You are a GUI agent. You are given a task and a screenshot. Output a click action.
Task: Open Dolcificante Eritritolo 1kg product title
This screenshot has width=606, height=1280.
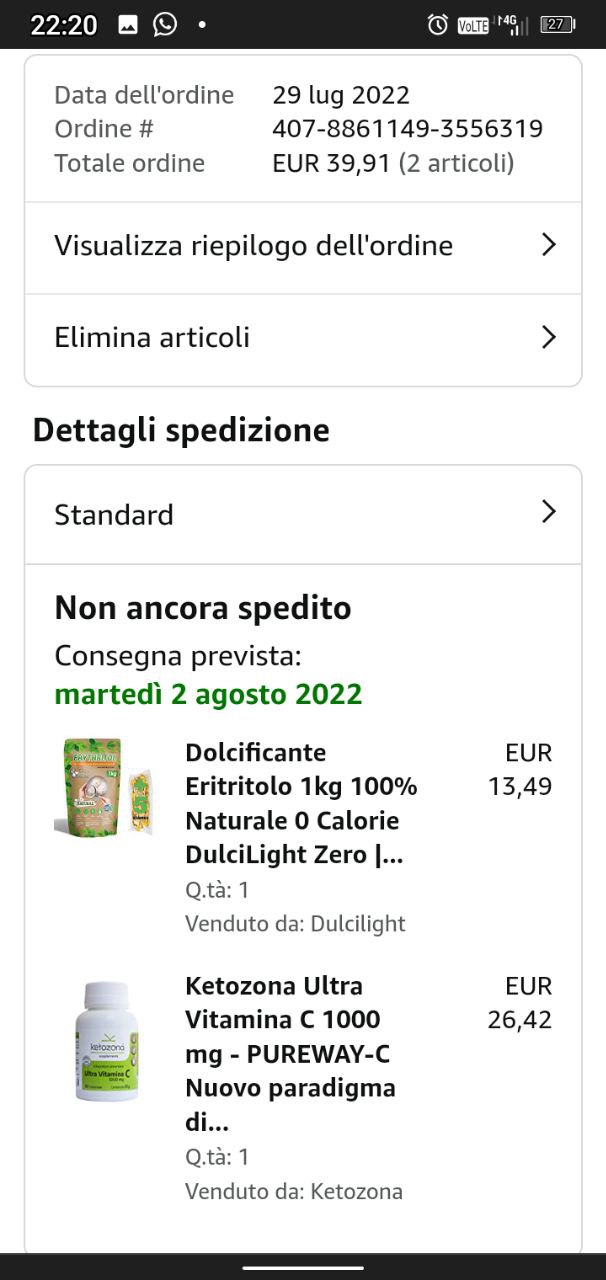tap(301, 803)
